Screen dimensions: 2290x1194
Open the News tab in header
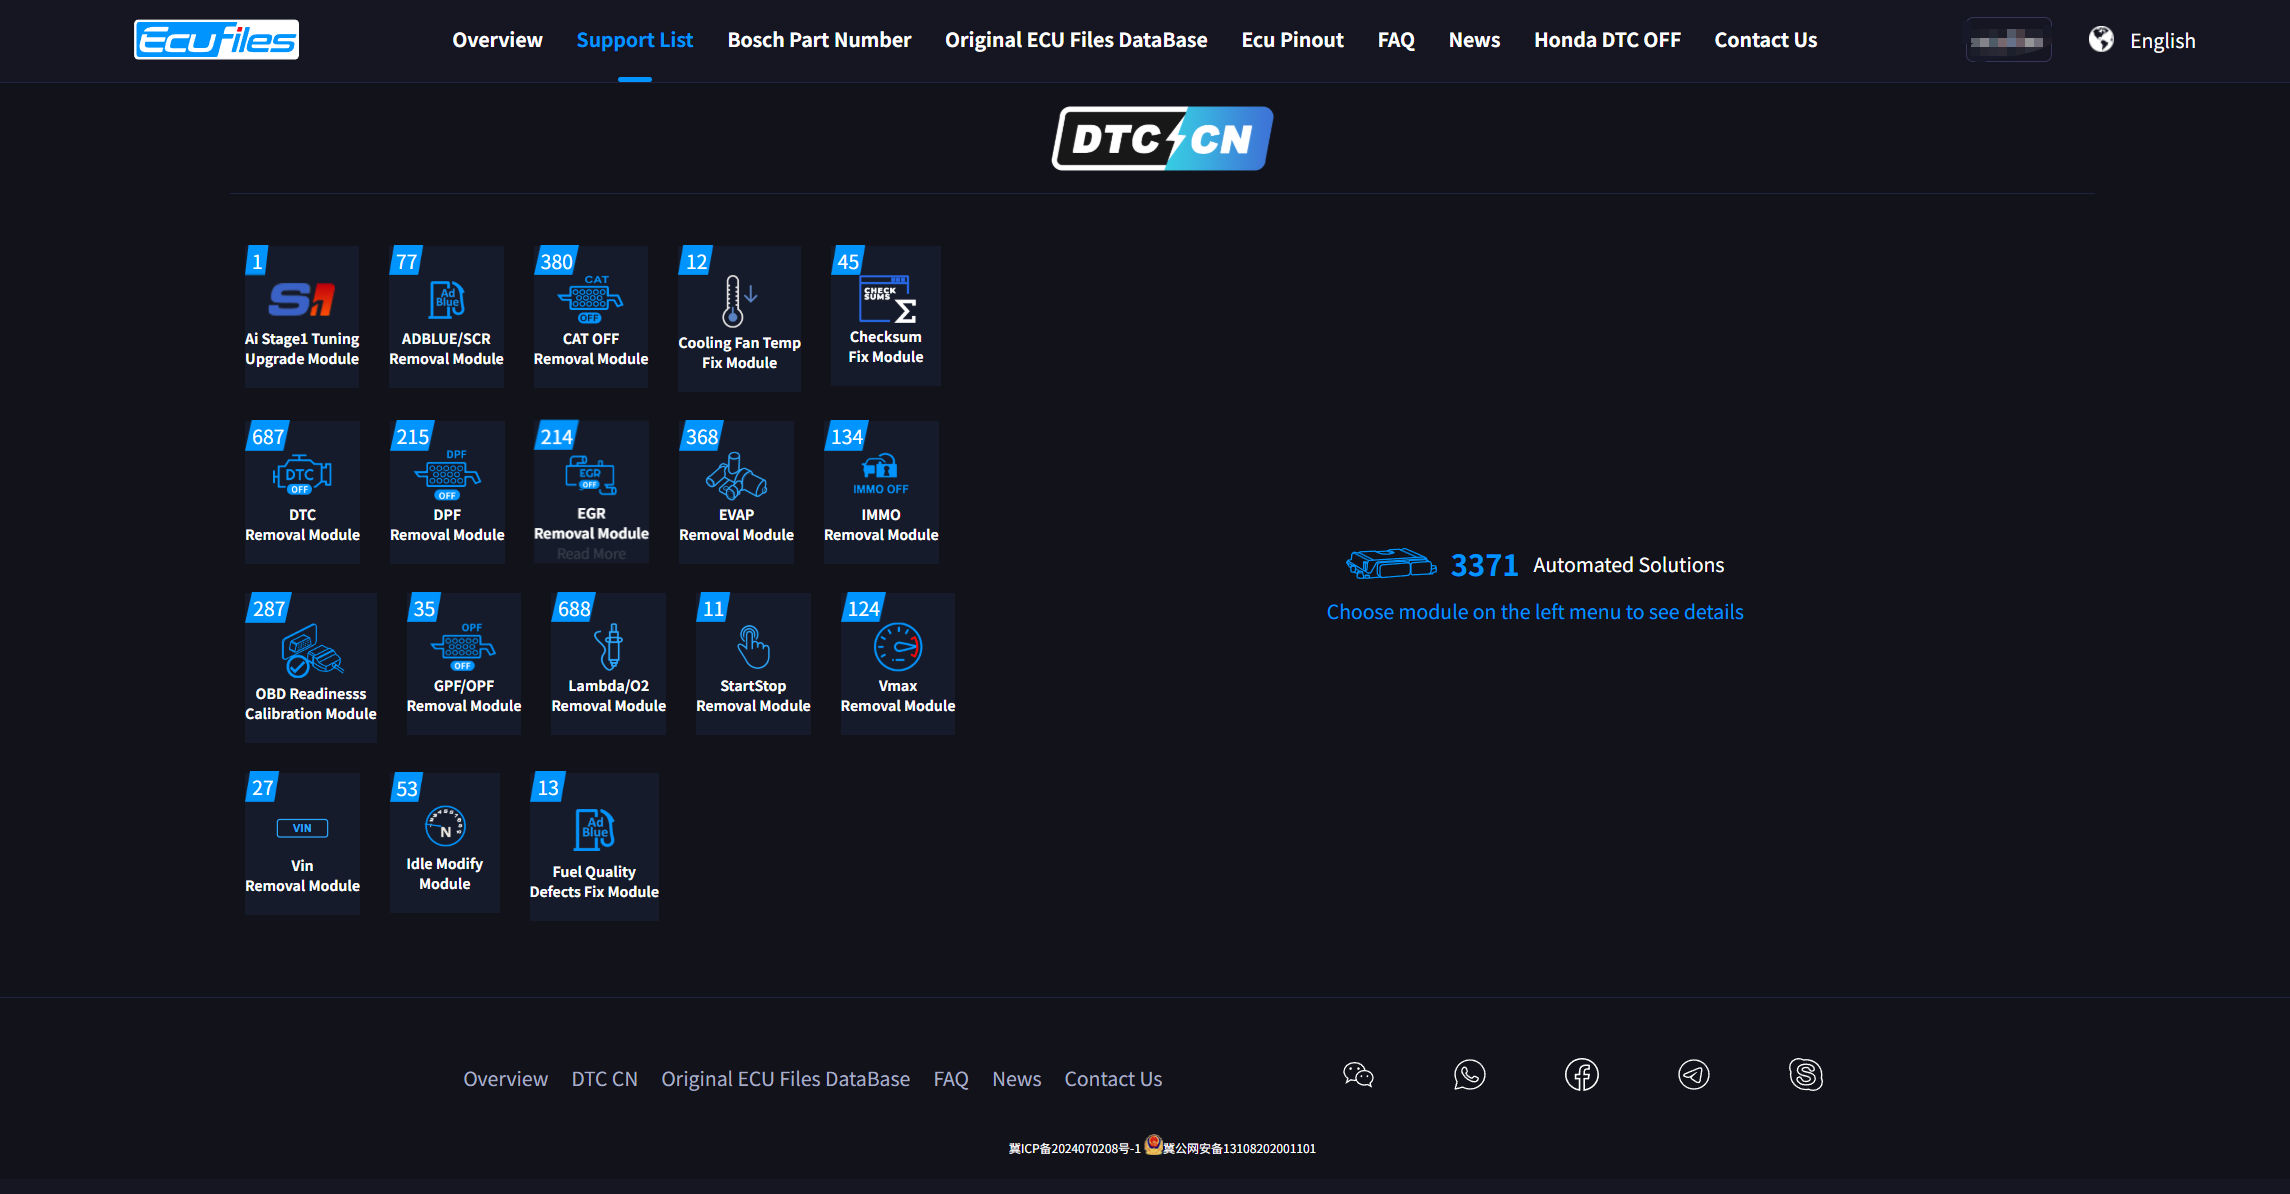click(1474, 40)
